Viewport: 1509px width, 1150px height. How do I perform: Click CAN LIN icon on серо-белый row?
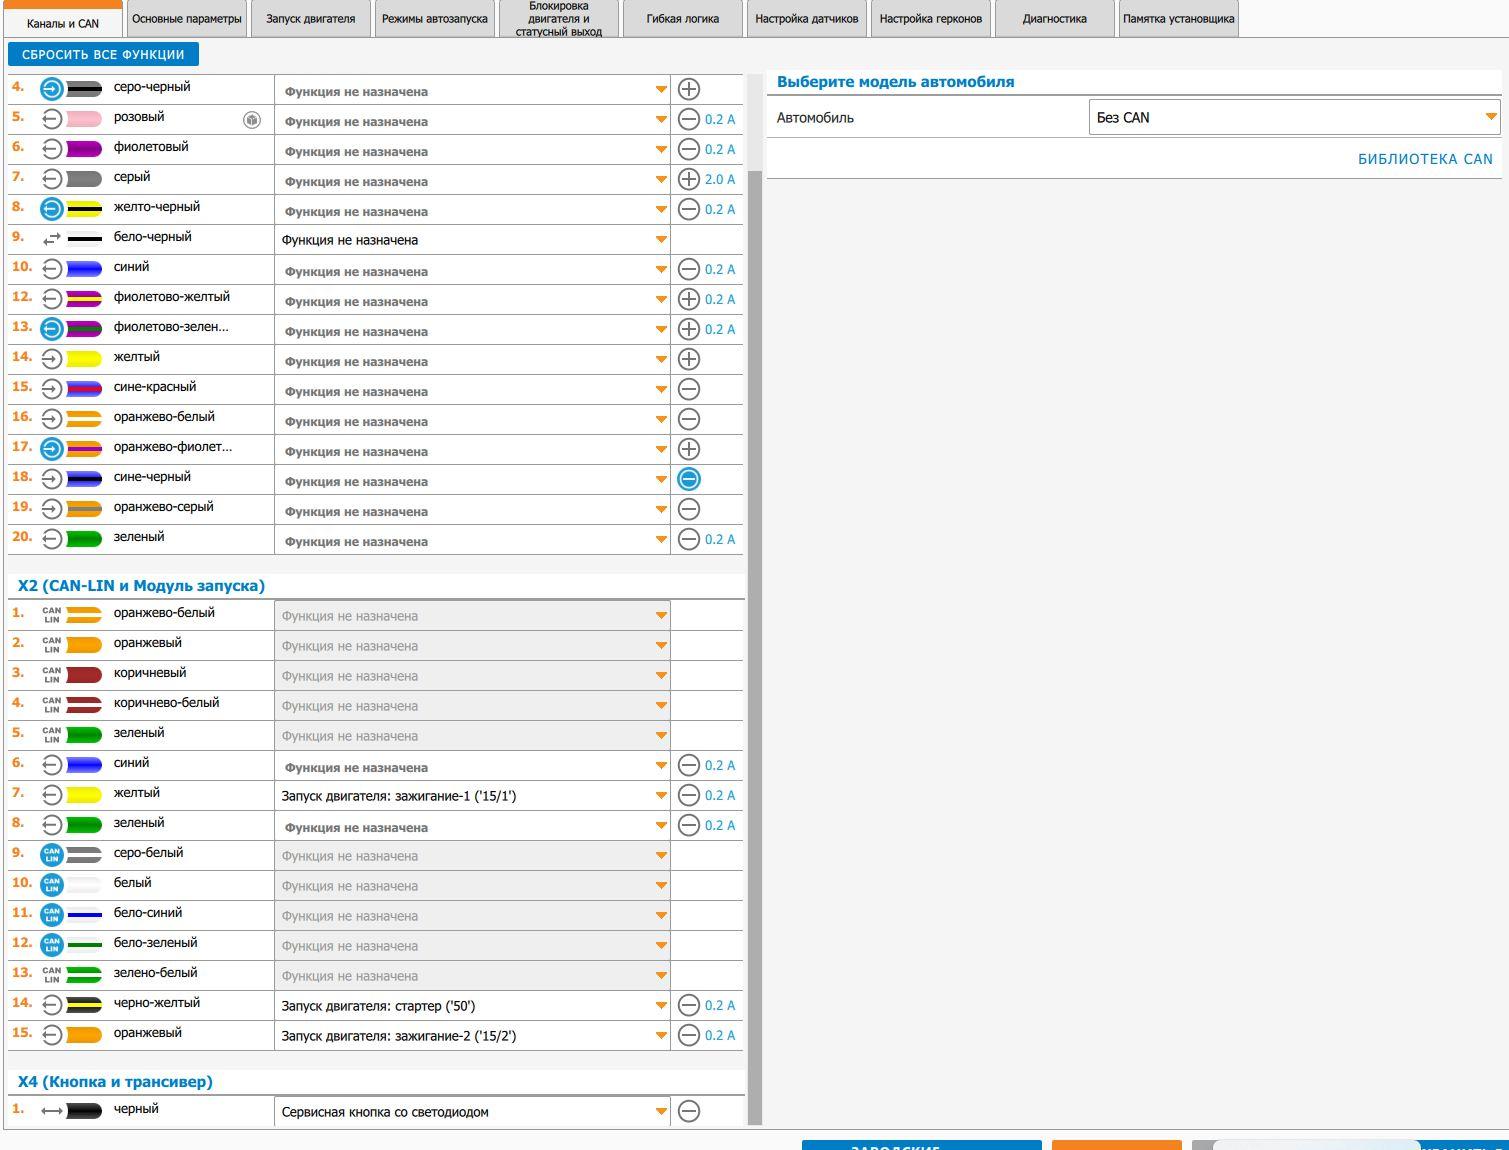click(x=52, y=855)
